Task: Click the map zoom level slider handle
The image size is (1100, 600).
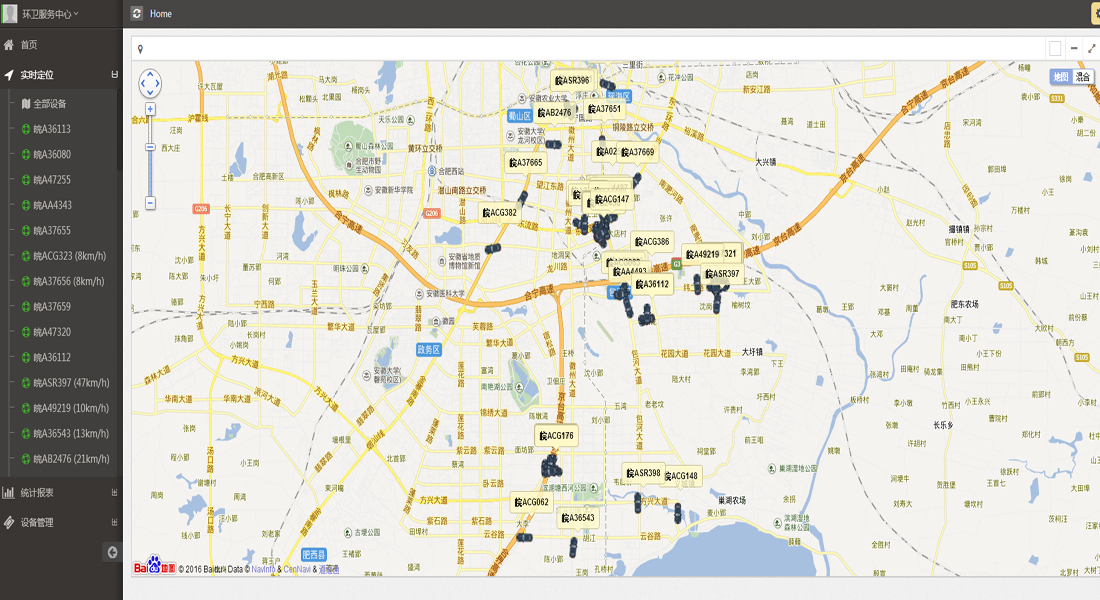Action: [x=150, y=147]
